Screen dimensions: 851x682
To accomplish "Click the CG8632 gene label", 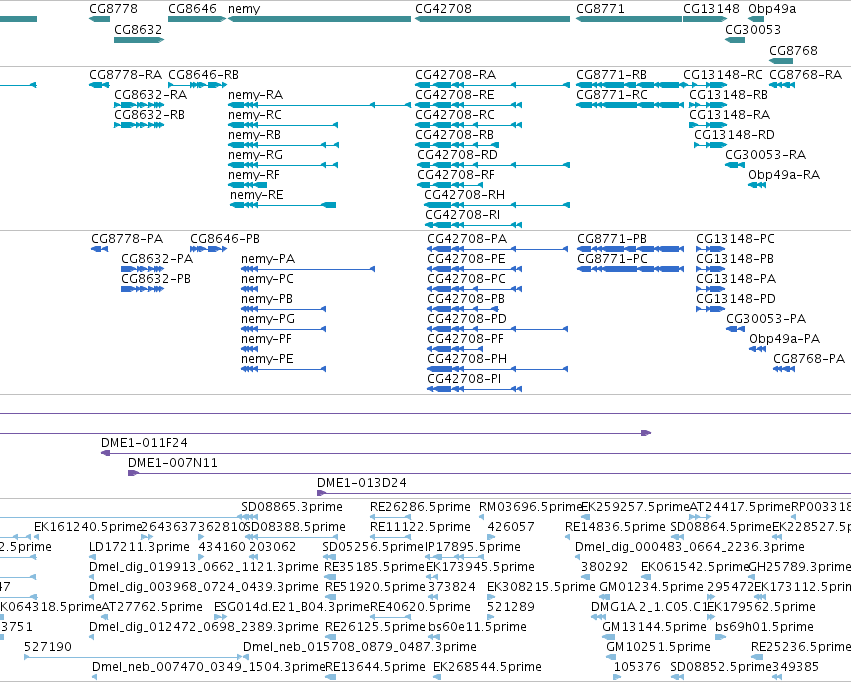I will tap(138, 29).
